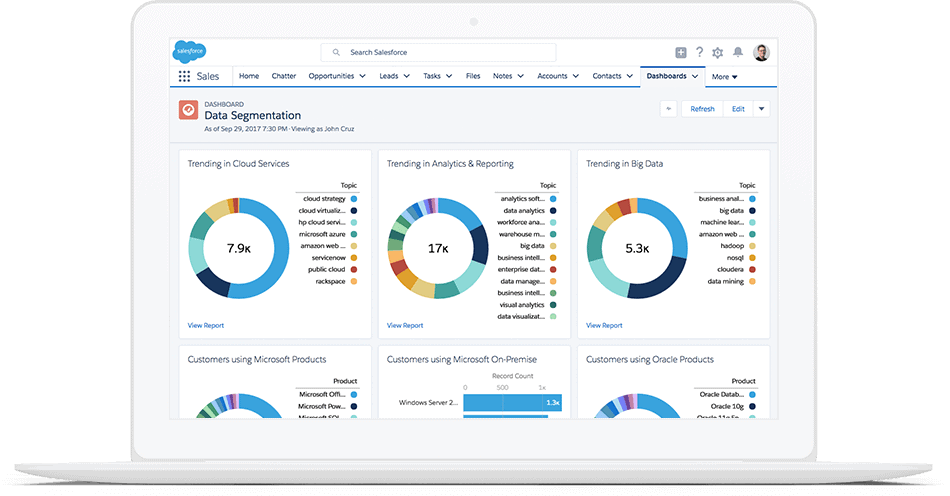Switch to the Opportunities tab
Viewport: 950px width, 496px height.
[331, 76]
